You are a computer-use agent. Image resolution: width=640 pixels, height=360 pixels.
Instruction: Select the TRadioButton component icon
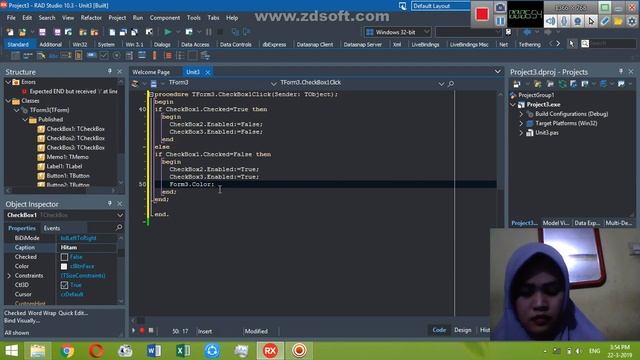pyautogui.click(x=116, y=56)
